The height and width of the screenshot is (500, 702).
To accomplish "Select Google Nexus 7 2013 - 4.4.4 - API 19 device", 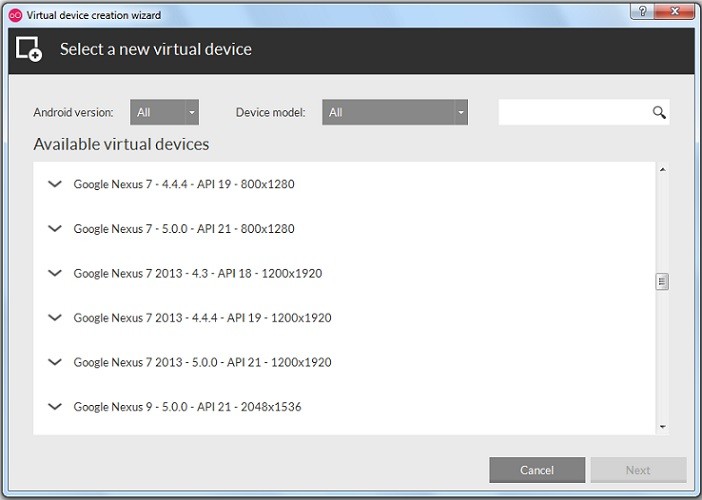I will coord(202,318).
